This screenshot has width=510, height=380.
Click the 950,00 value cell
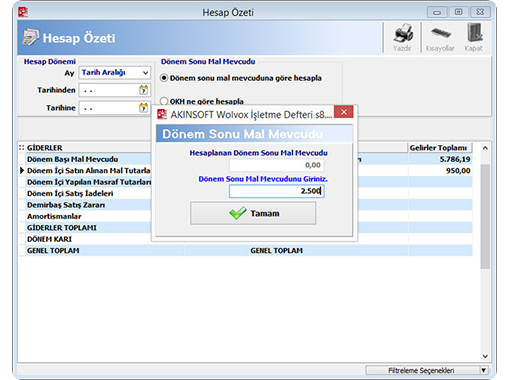440,171
